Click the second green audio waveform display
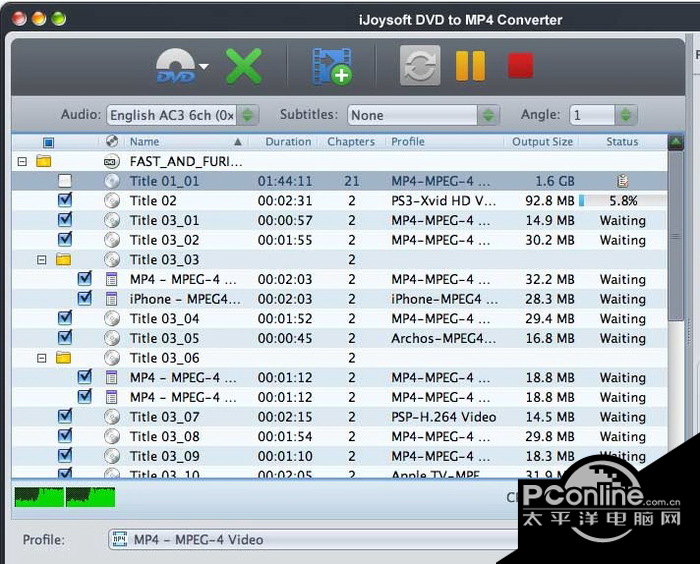The height and width of the screenshot is (564, 700). [x=91, y=497]
